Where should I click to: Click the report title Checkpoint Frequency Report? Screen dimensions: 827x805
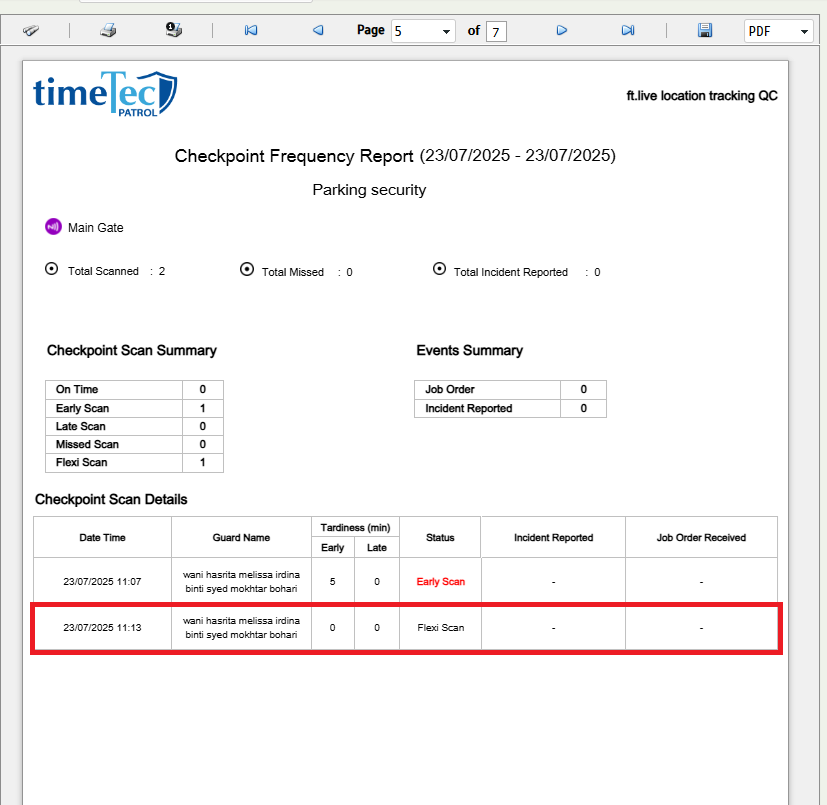(x=294, y=156)
